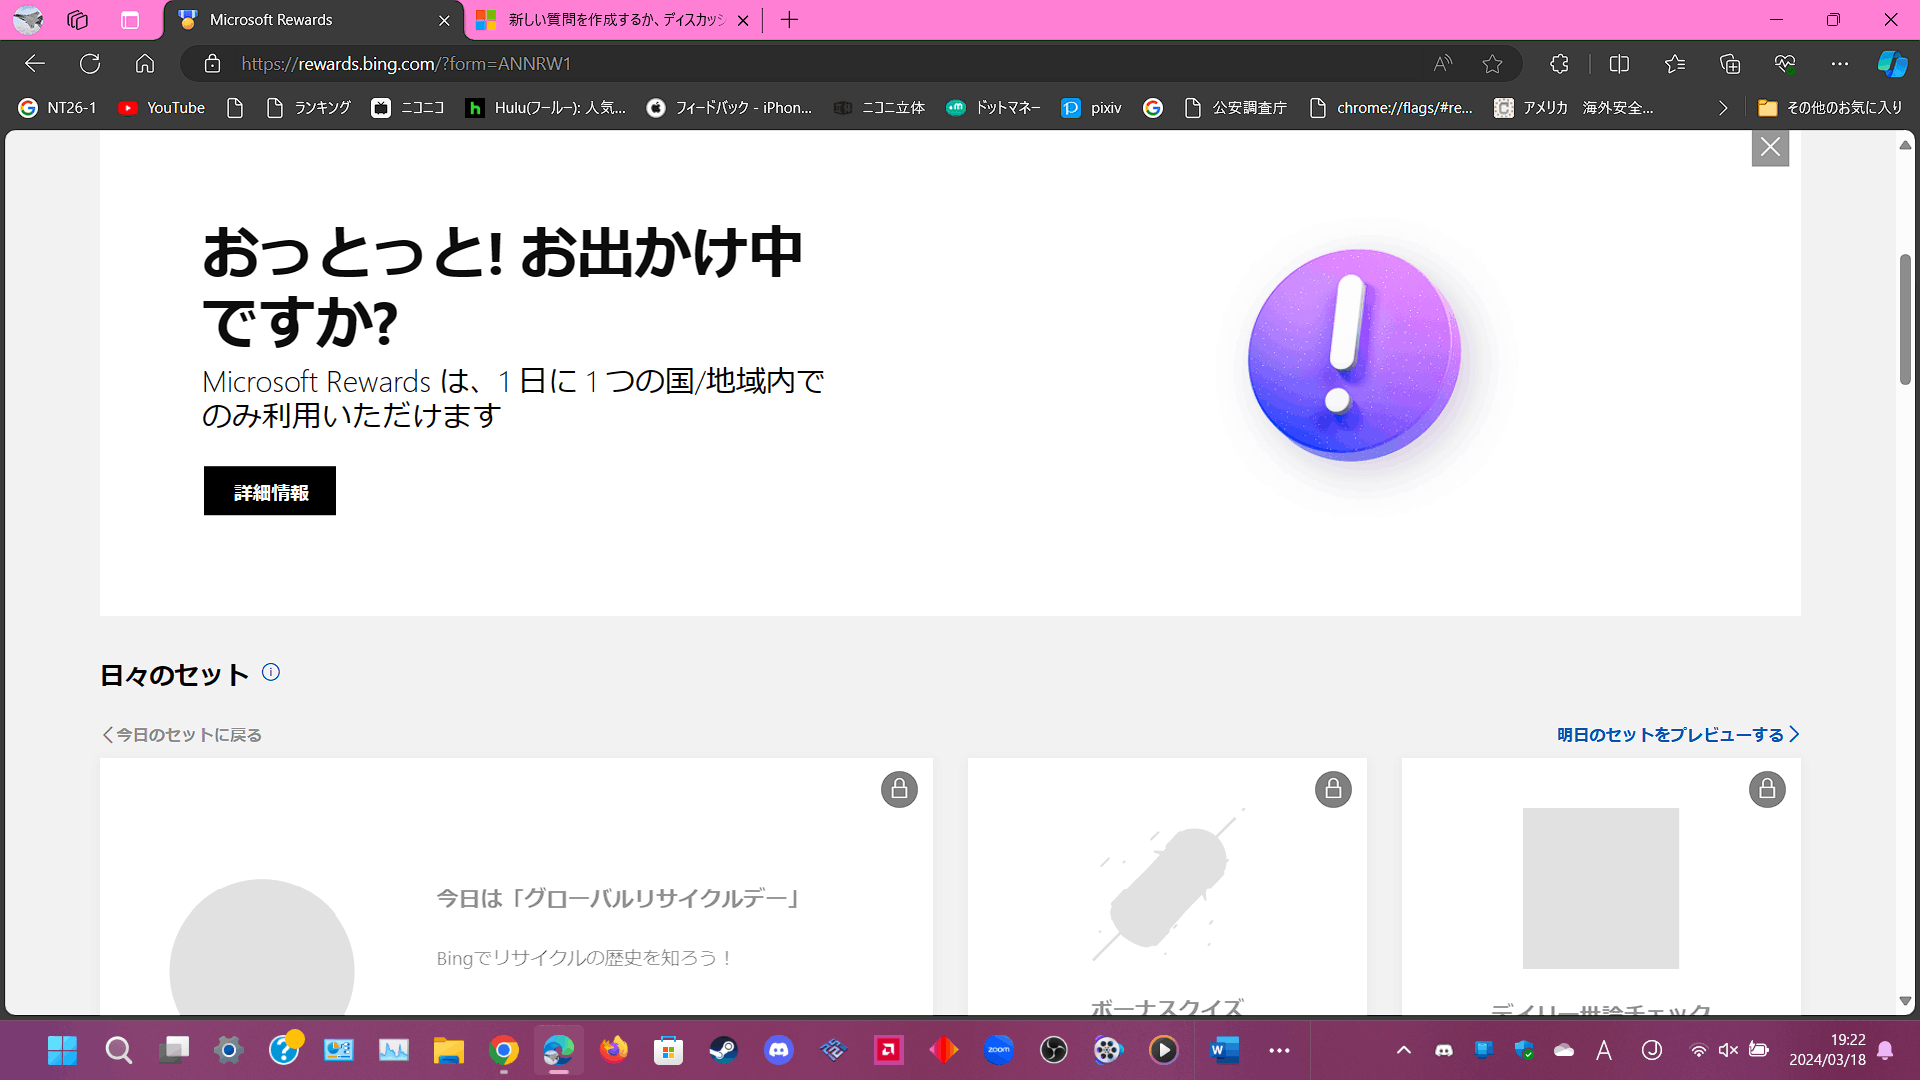Open the ボーナスクイズ card

[1167, 886]
